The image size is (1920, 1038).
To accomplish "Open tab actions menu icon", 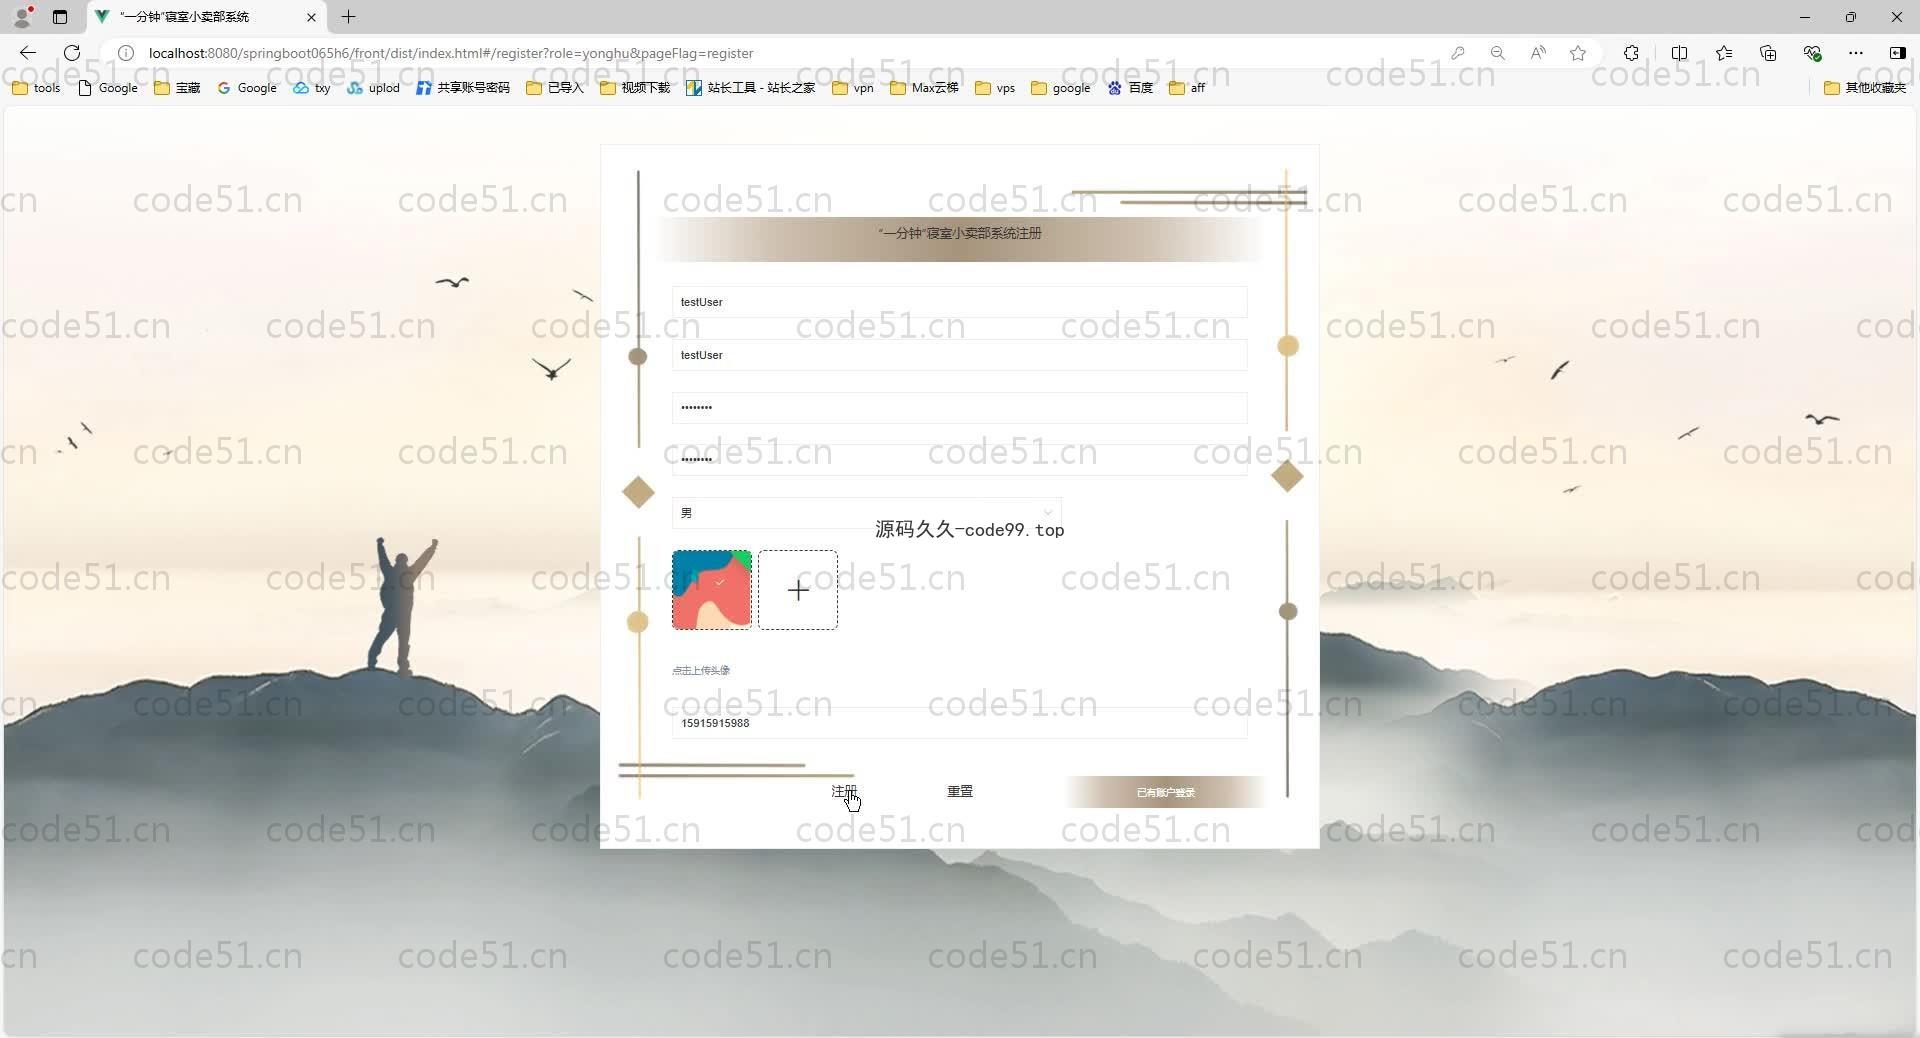I will [60, 17].
